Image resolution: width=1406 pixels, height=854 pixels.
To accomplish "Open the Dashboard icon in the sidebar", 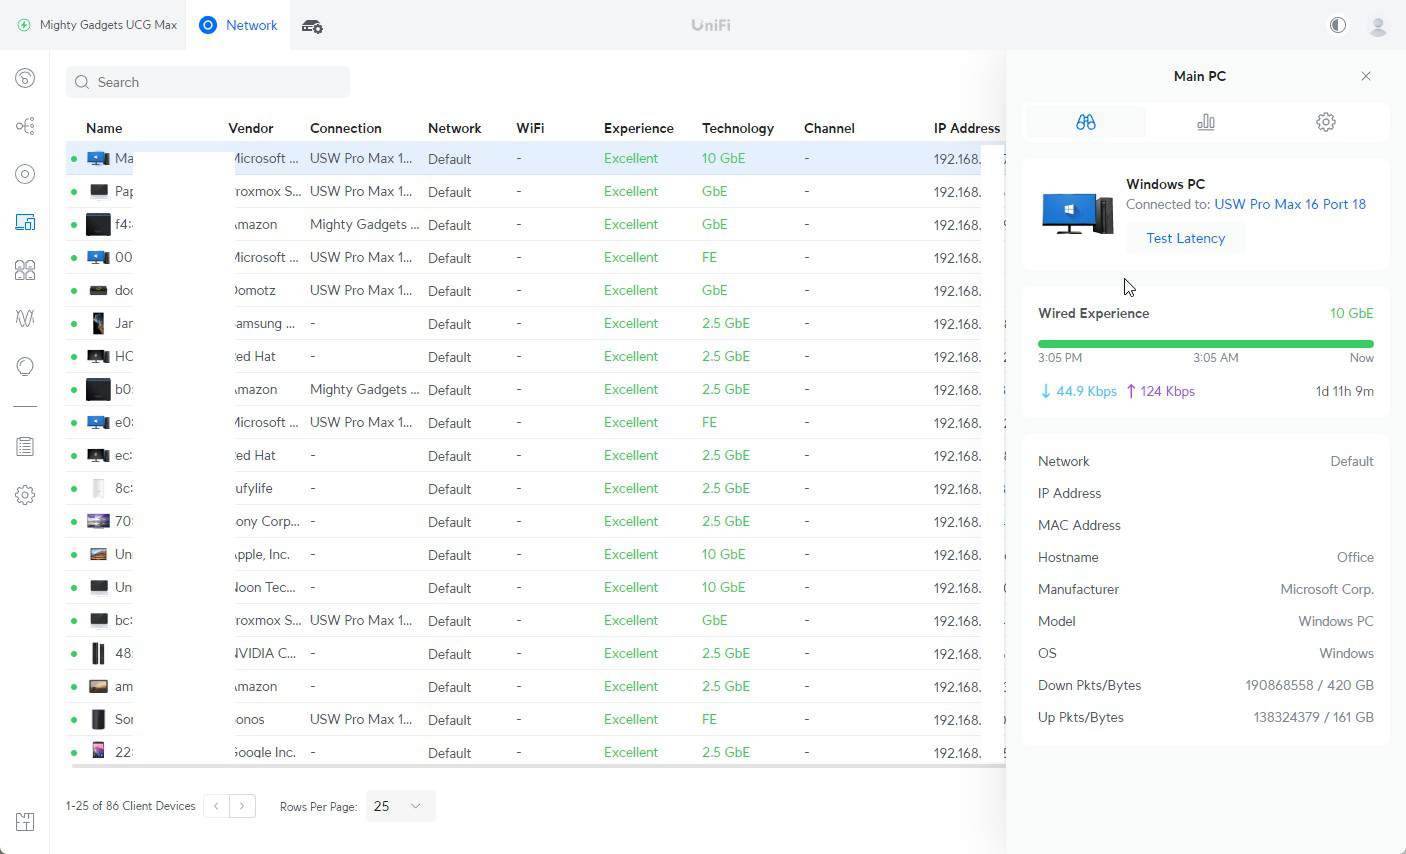I will pyautogui.click(x=25, y=78).
